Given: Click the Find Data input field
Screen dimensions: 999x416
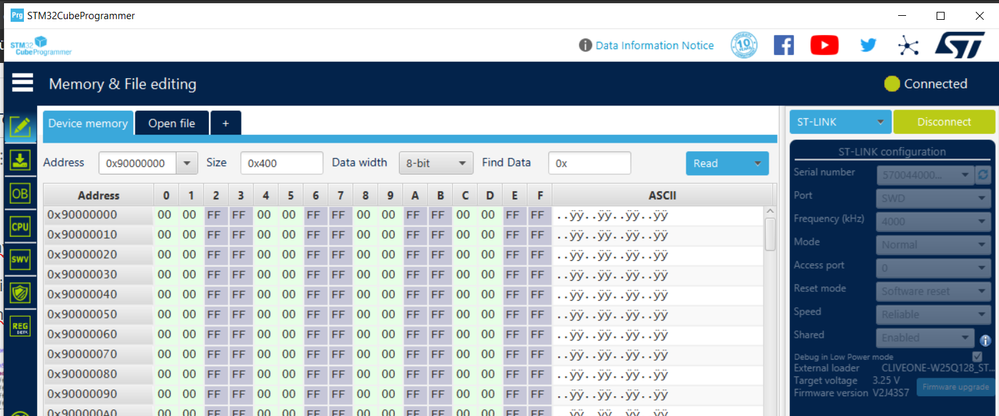Looking at the screenshot, I should click(589, 163).
